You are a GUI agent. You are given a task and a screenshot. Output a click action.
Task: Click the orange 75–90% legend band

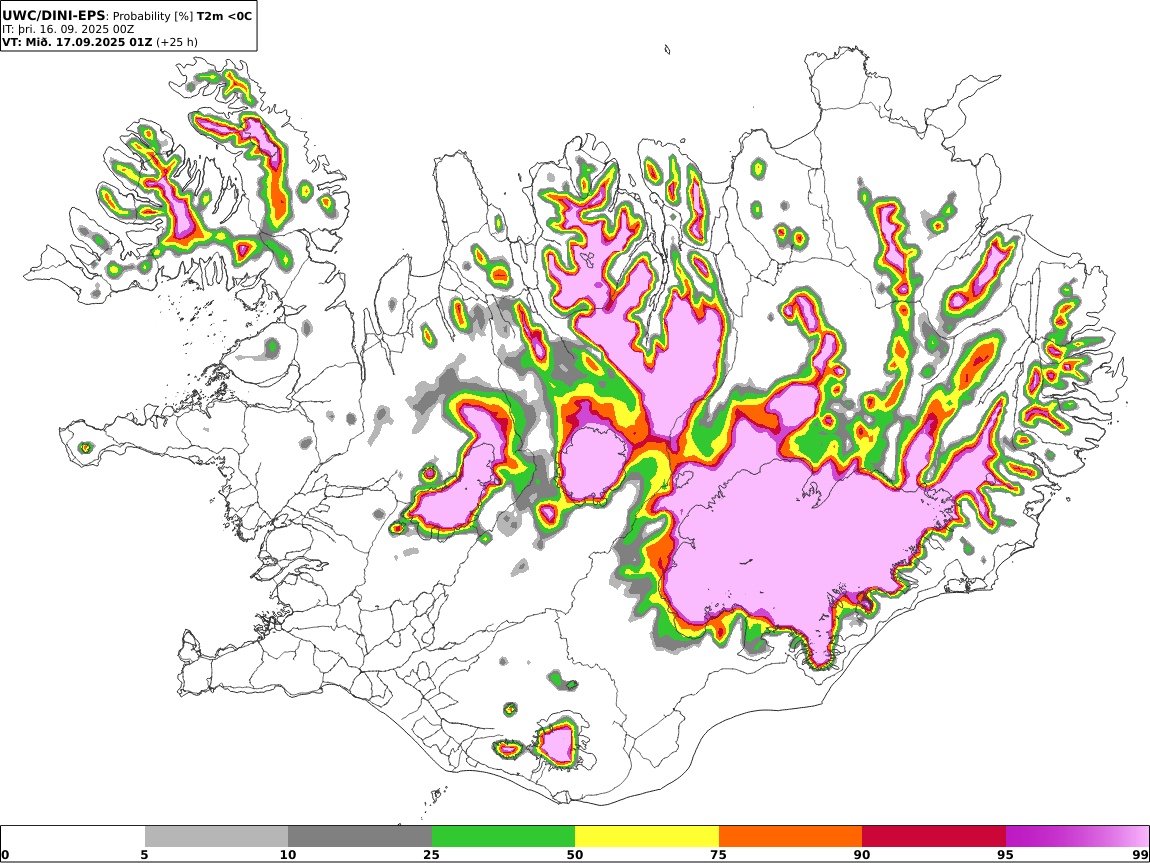pos(791,836)
